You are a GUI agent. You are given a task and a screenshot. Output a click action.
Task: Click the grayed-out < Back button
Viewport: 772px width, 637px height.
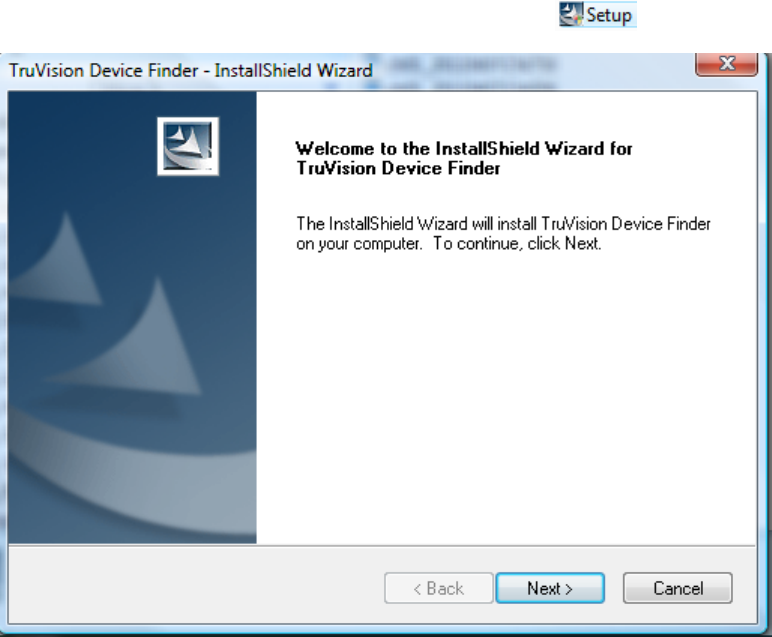pos(439,588)
